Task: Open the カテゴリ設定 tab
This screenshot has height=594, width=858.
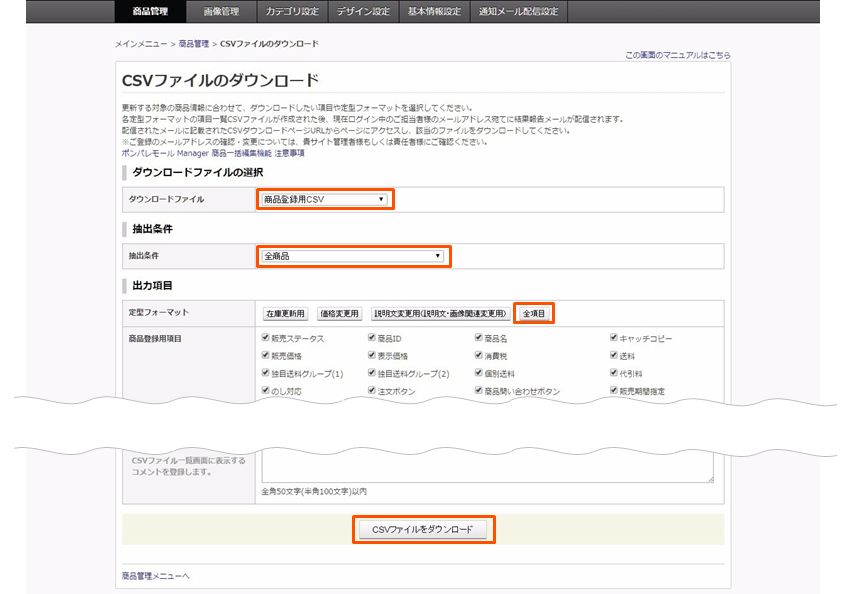Action: click(x=292, y=11)
